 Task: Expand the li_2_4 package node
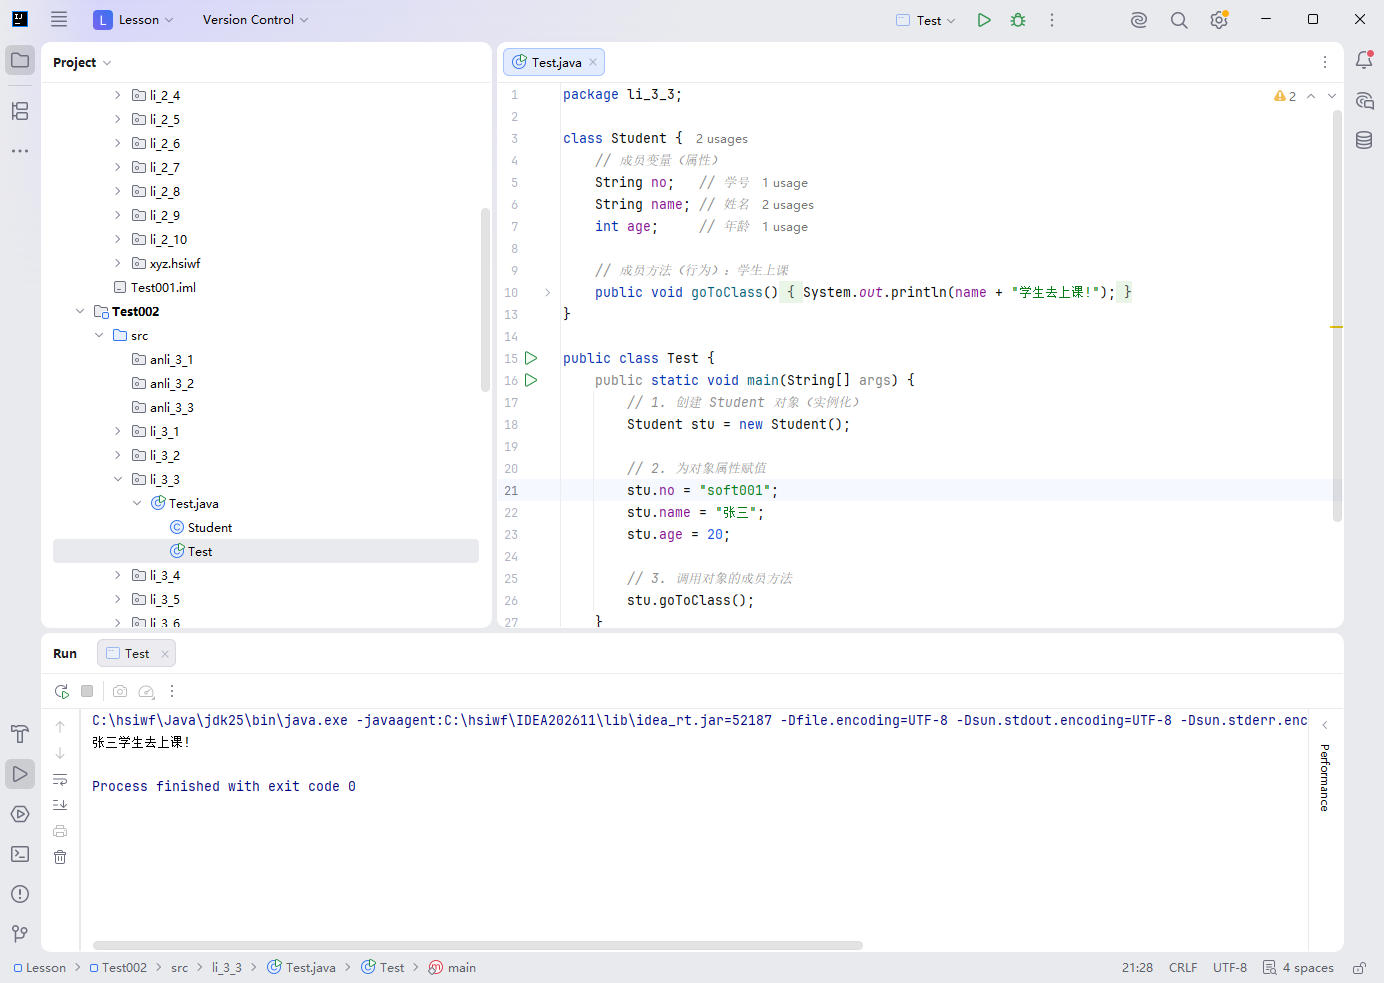[118, 95]
